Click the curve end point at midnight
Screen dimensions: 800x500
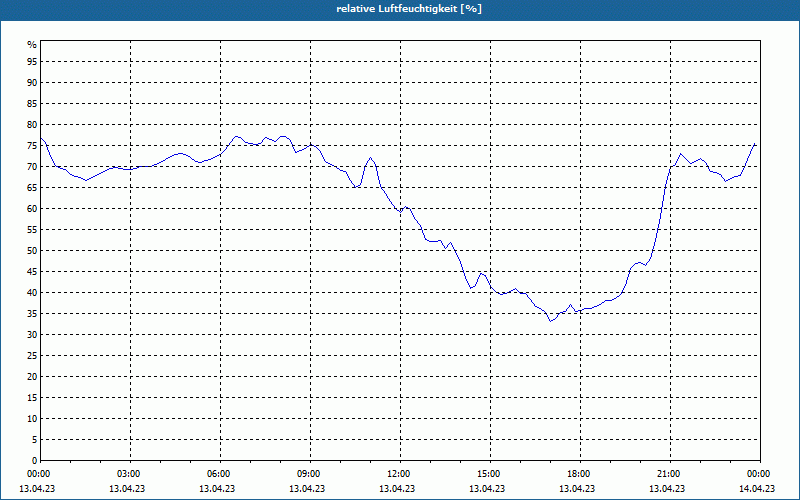[x=755, y=144]
